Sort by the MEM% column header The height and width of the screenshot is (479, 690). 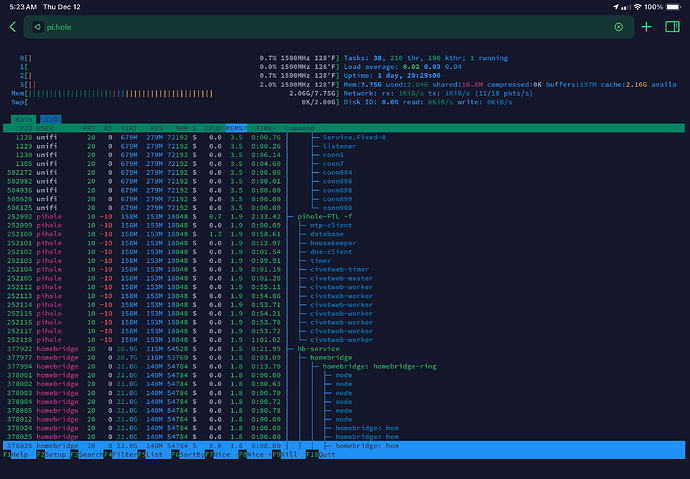(x=237, y=128)
